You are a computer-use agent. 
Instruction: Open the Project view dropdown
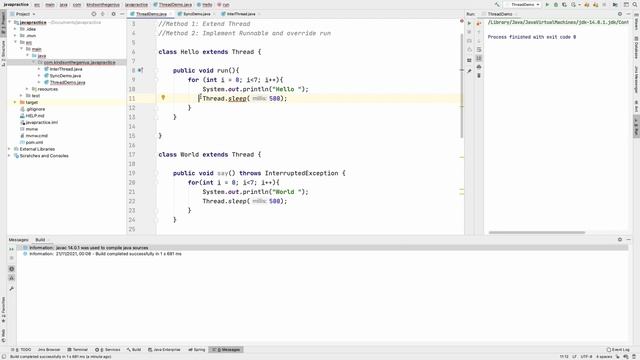pyautogui.click(x=25, y=14)
